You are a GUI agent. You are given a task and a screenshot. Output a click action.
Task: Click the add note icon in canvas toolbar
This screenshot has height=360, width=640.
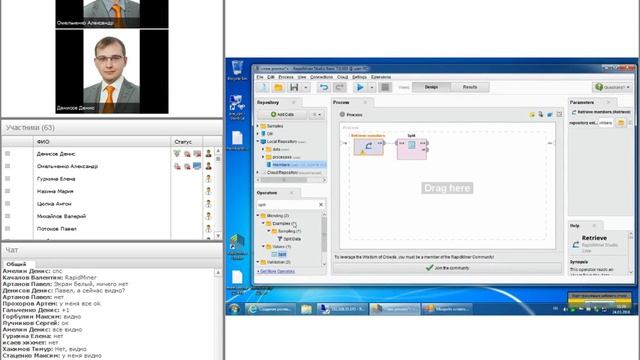[x=532, y=115]
